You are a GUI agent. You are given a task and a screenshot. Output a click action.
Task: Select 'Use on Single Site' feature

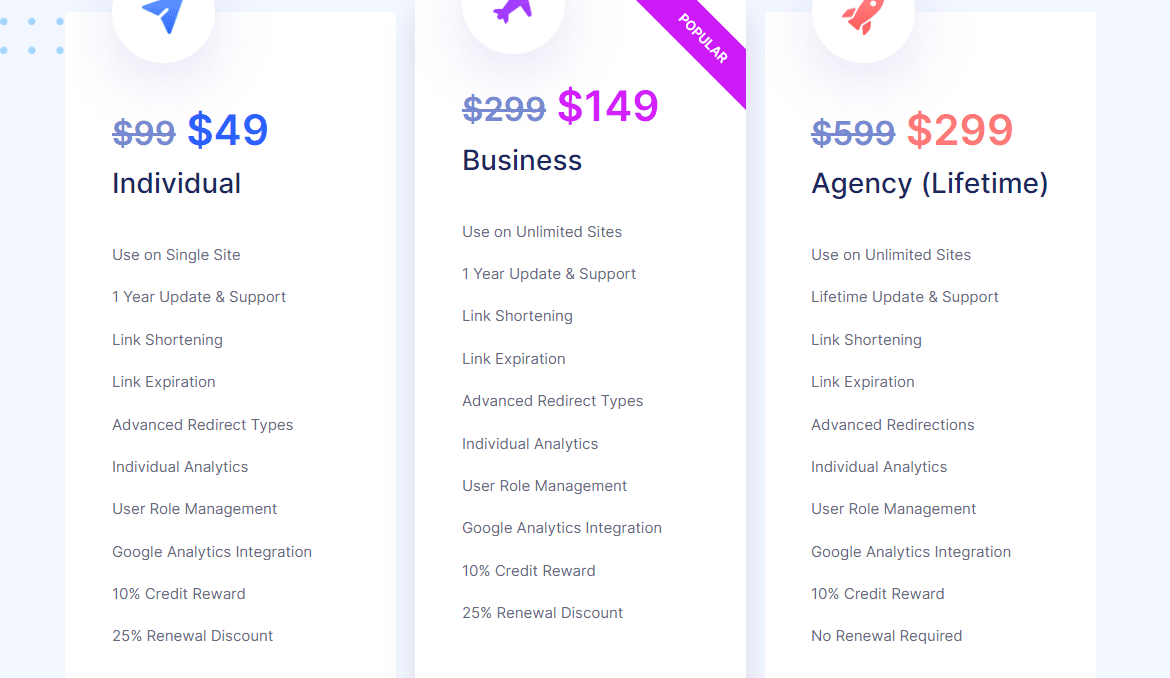pos(176,255)
